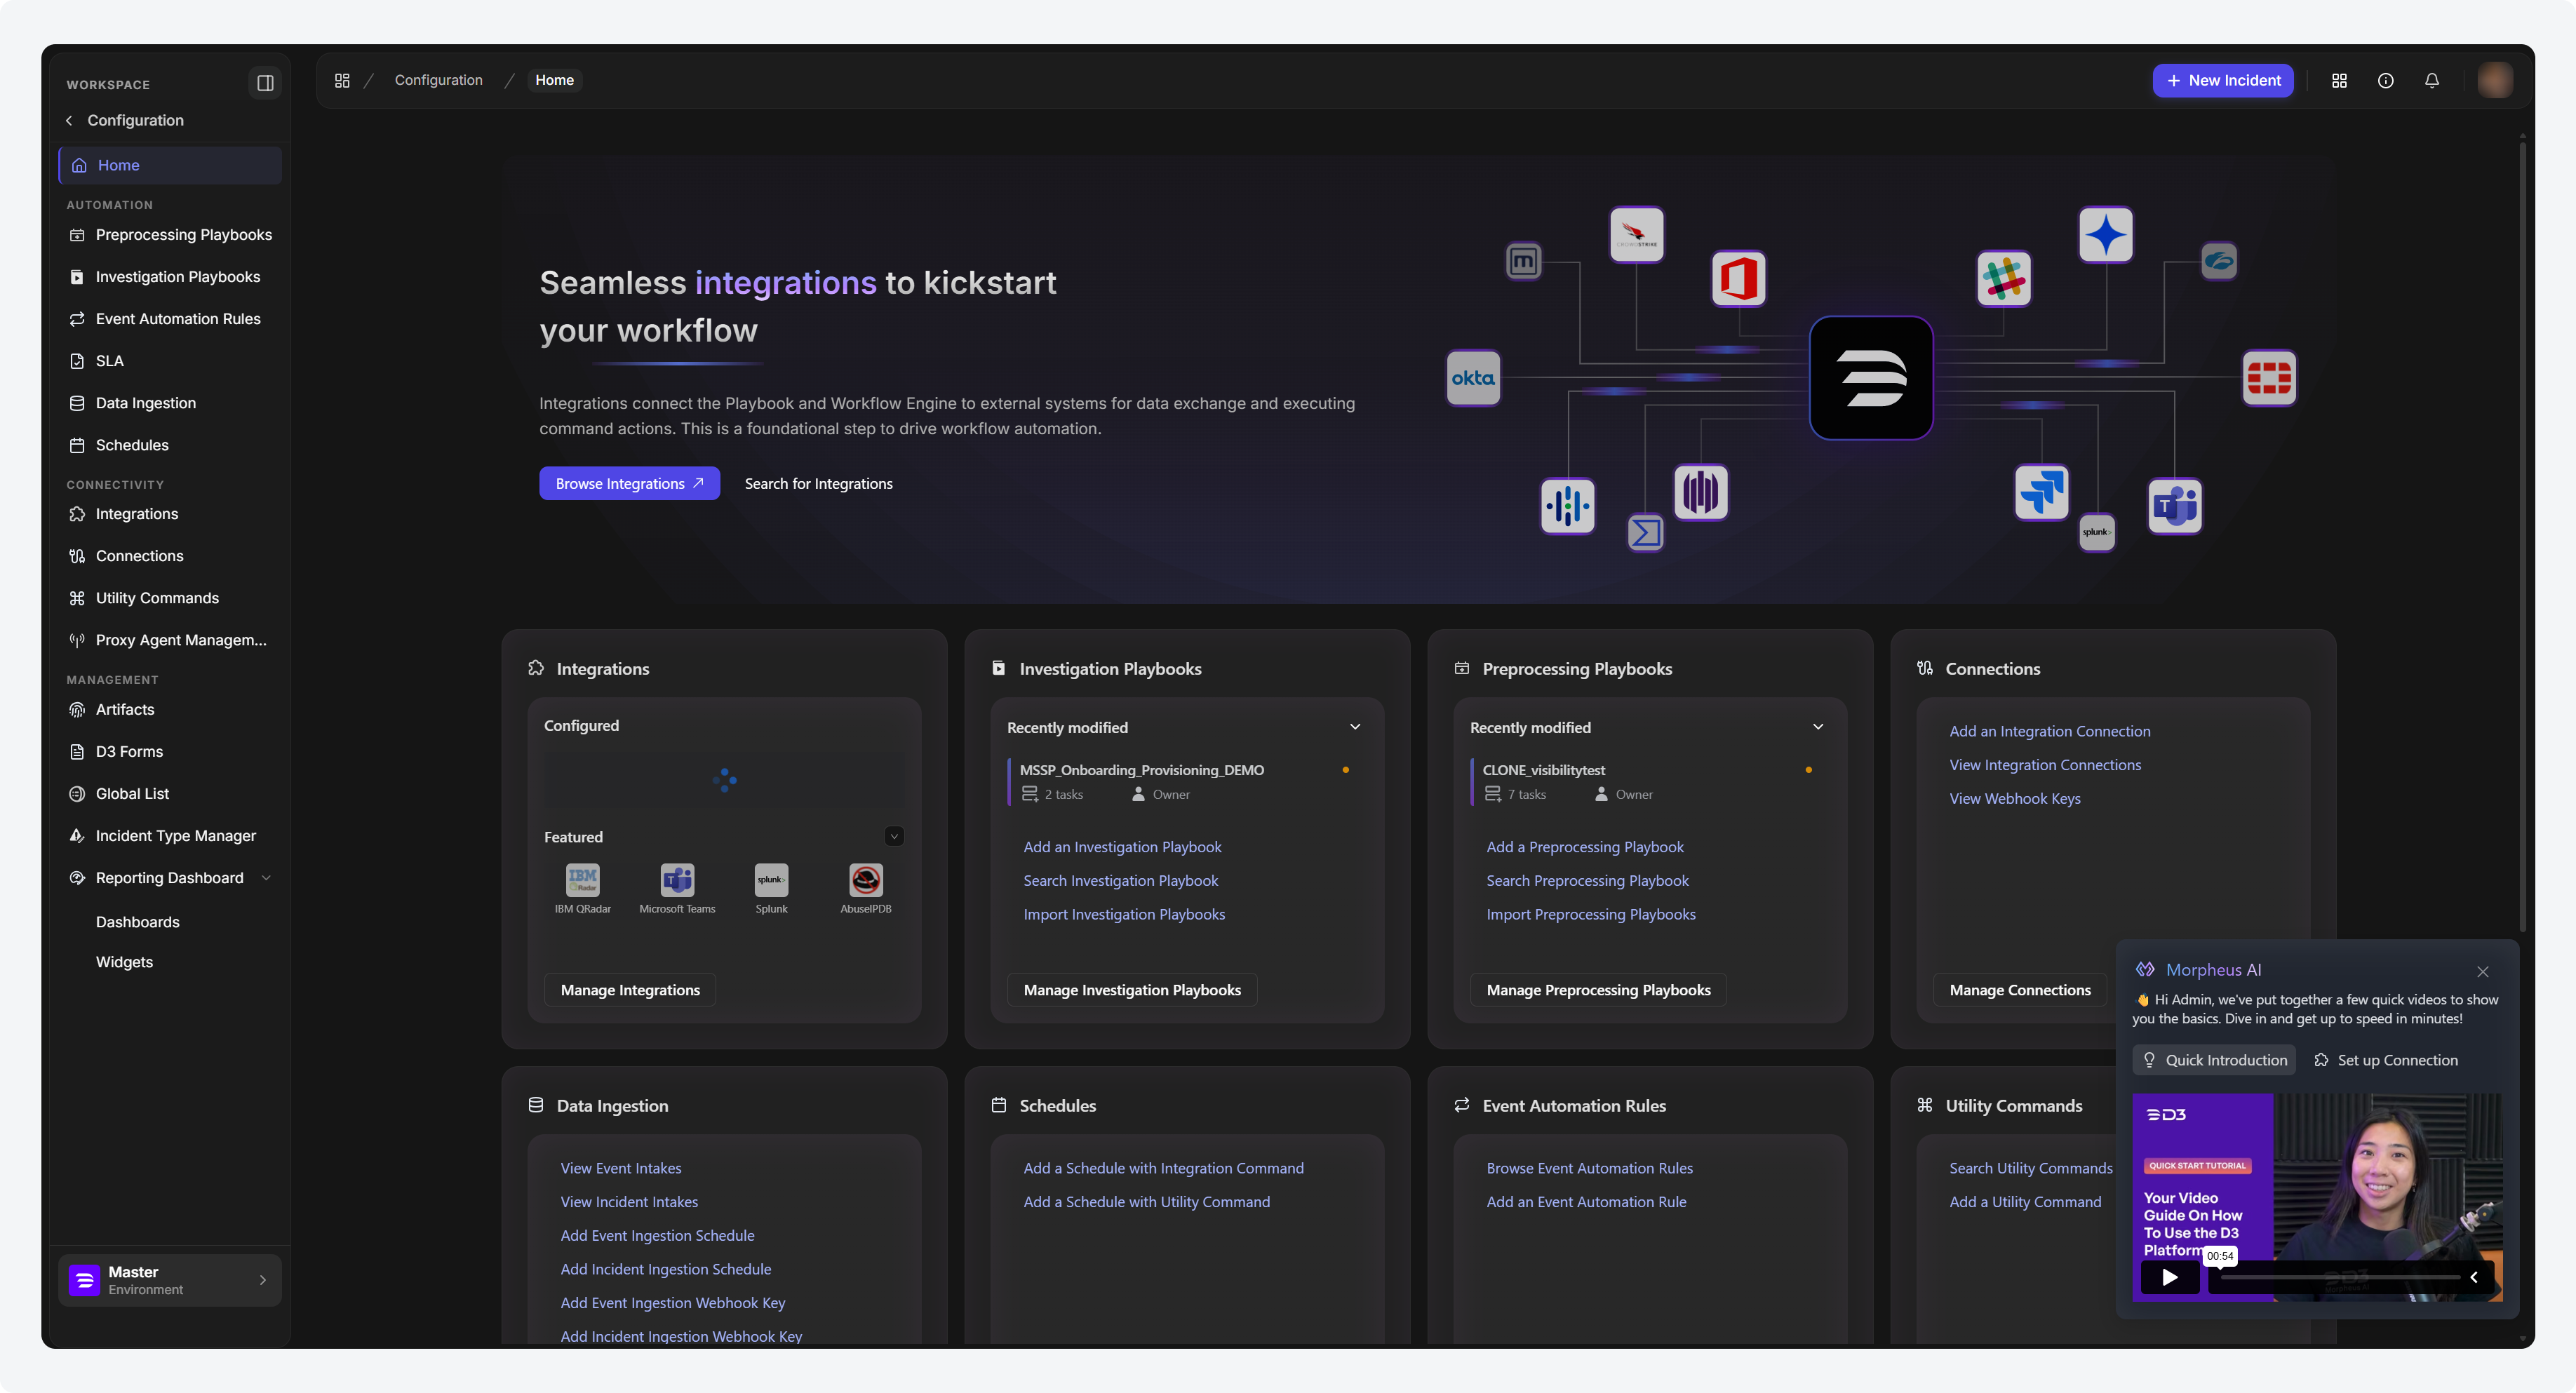Open the Master Environment switcher chevron
The image size is (2576, 1393).
[263, 1280]
